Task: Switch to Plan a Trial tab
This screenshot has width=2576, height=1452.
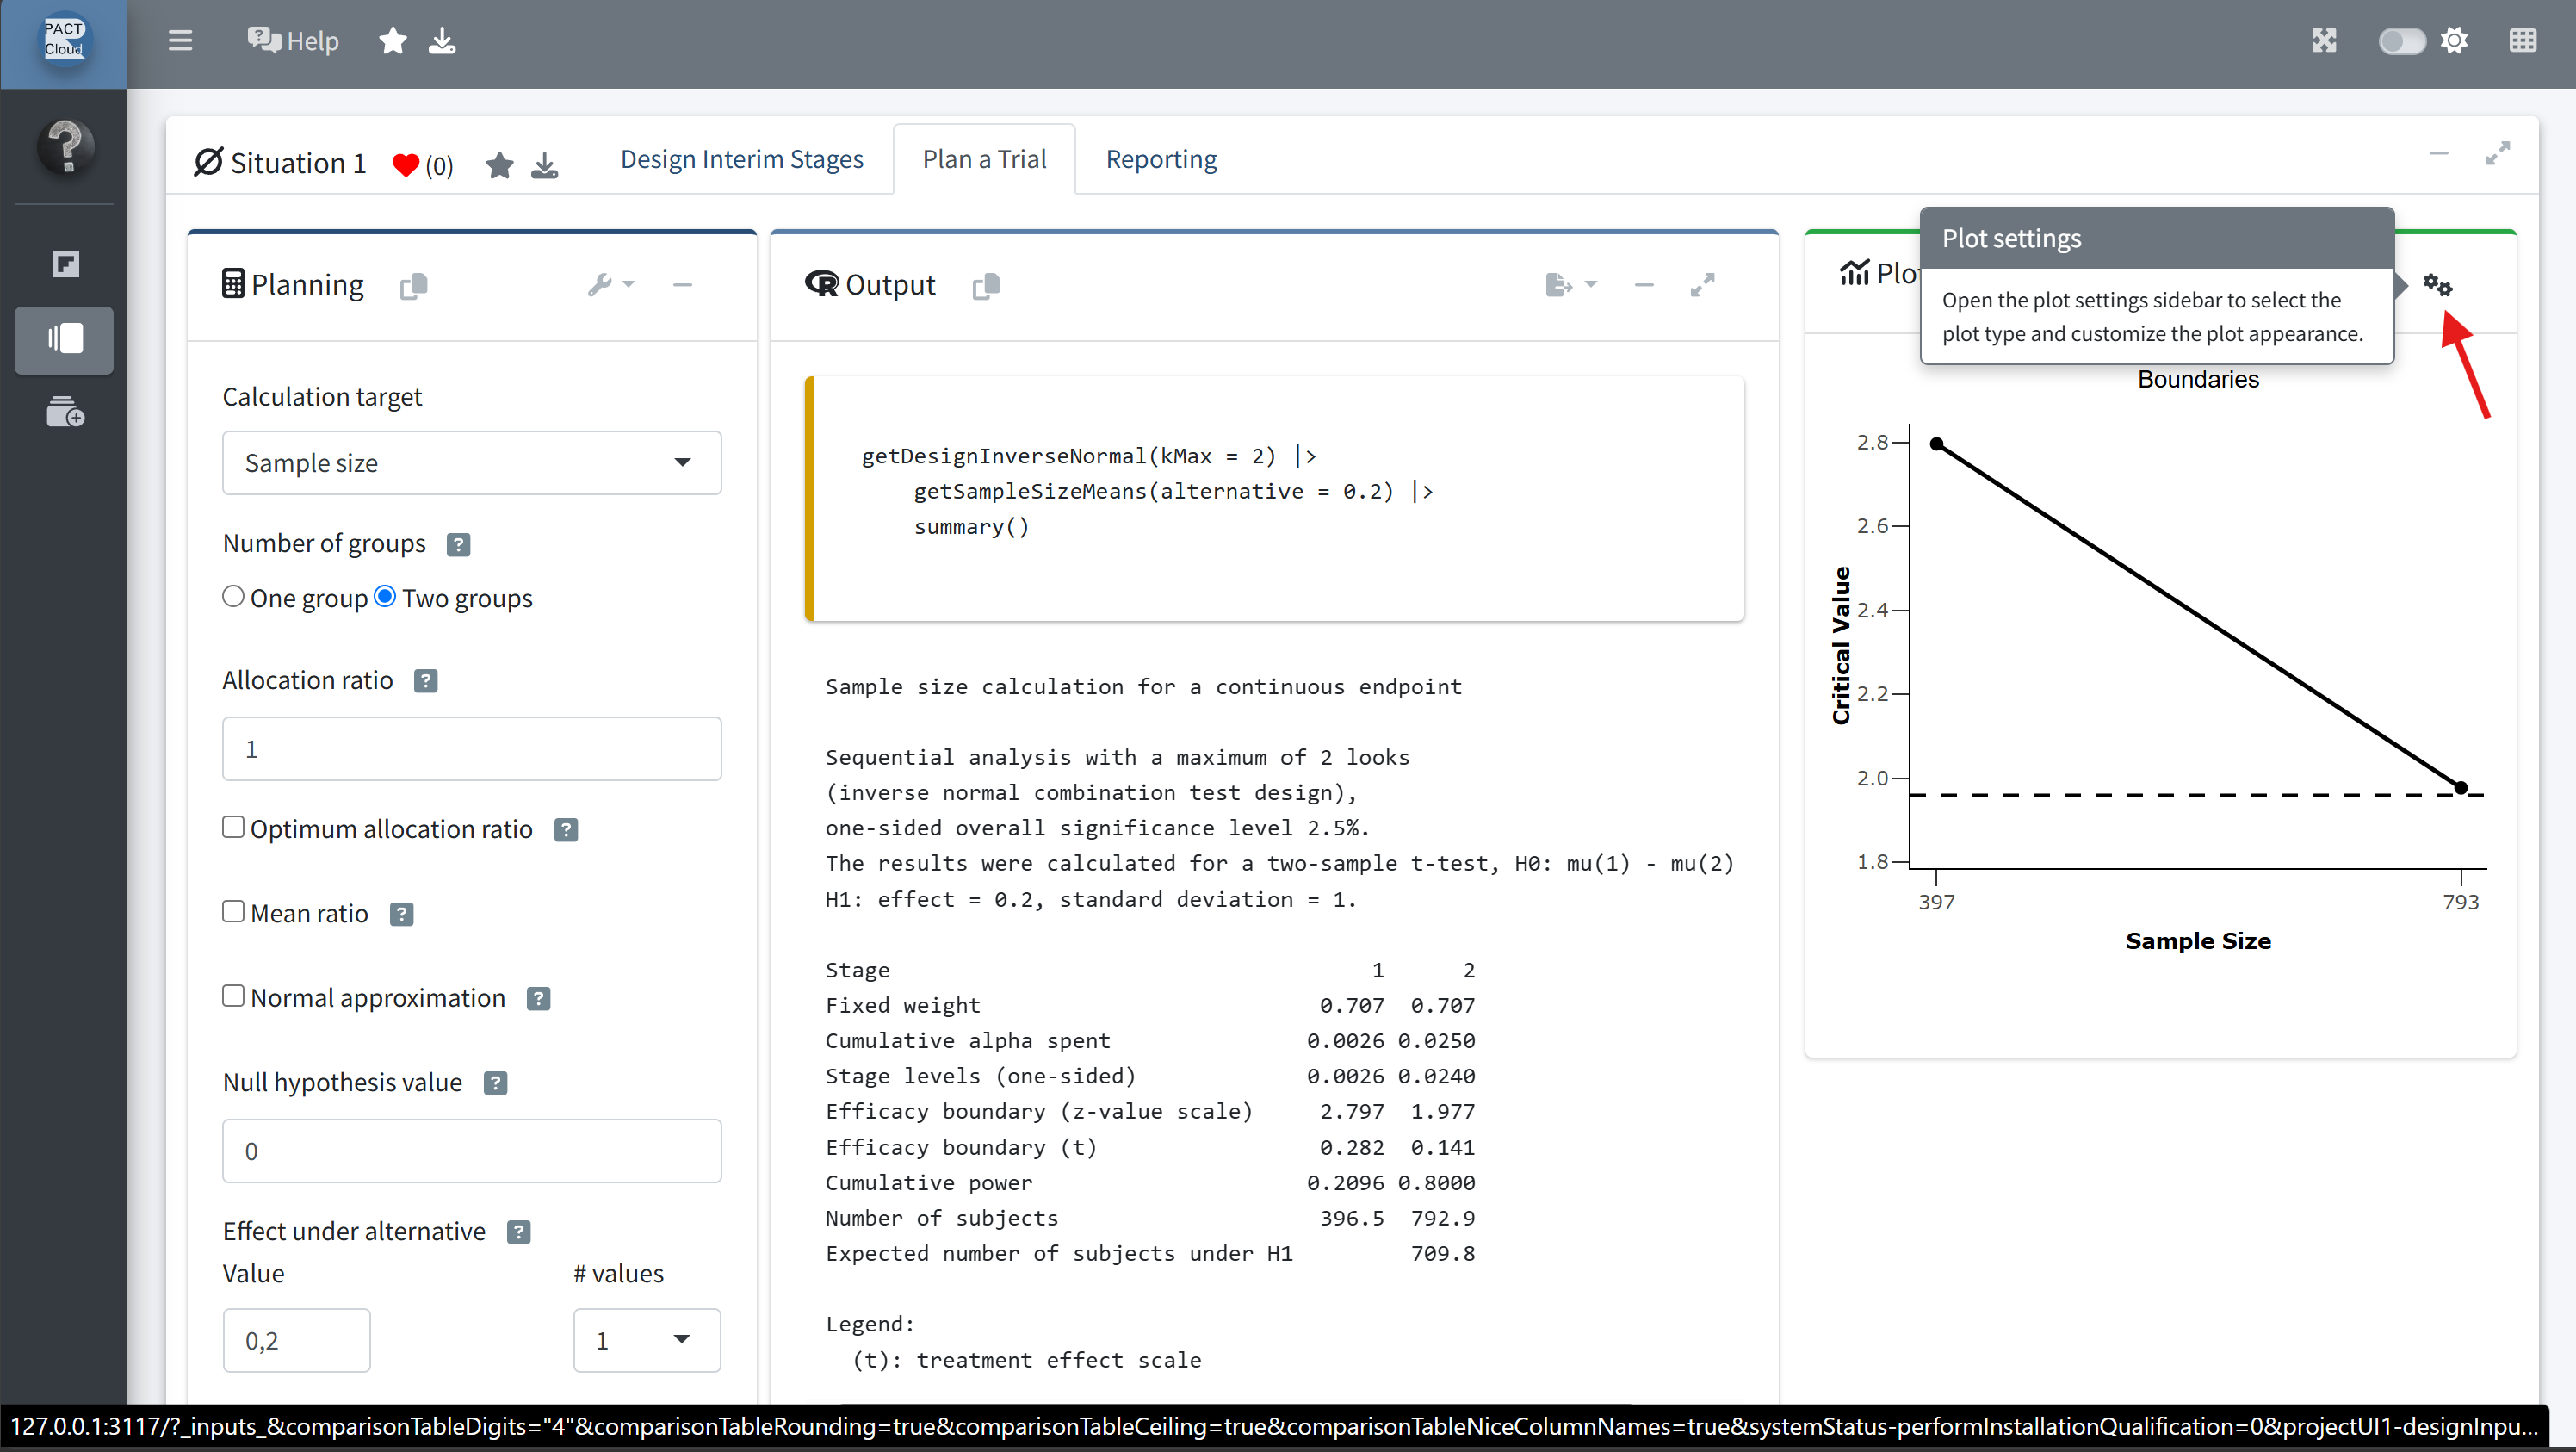Action: (x=984, y=159)
